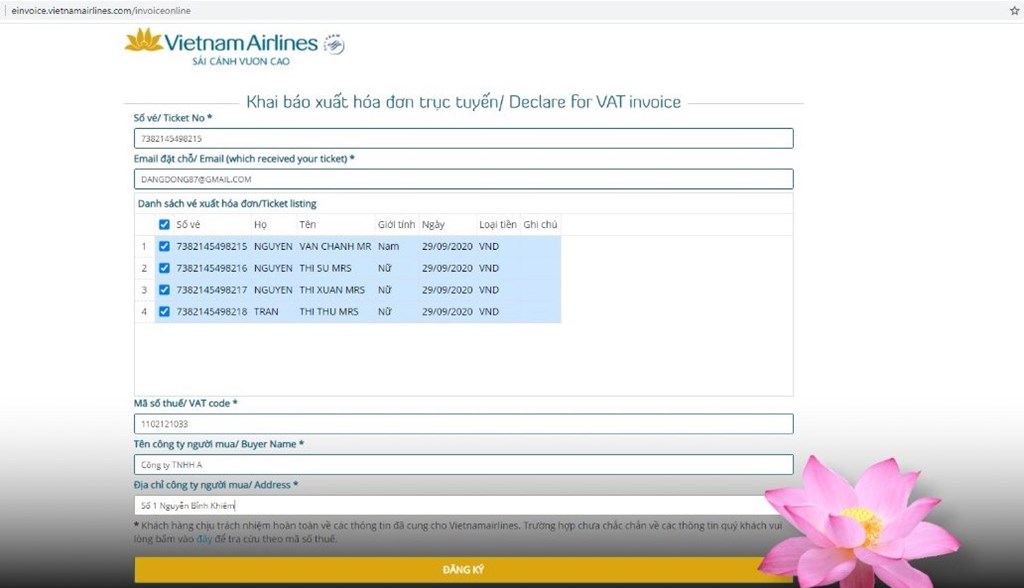Bookmark the page with the star icon
Screen dimensions: 1024x588
(1015, 10)
